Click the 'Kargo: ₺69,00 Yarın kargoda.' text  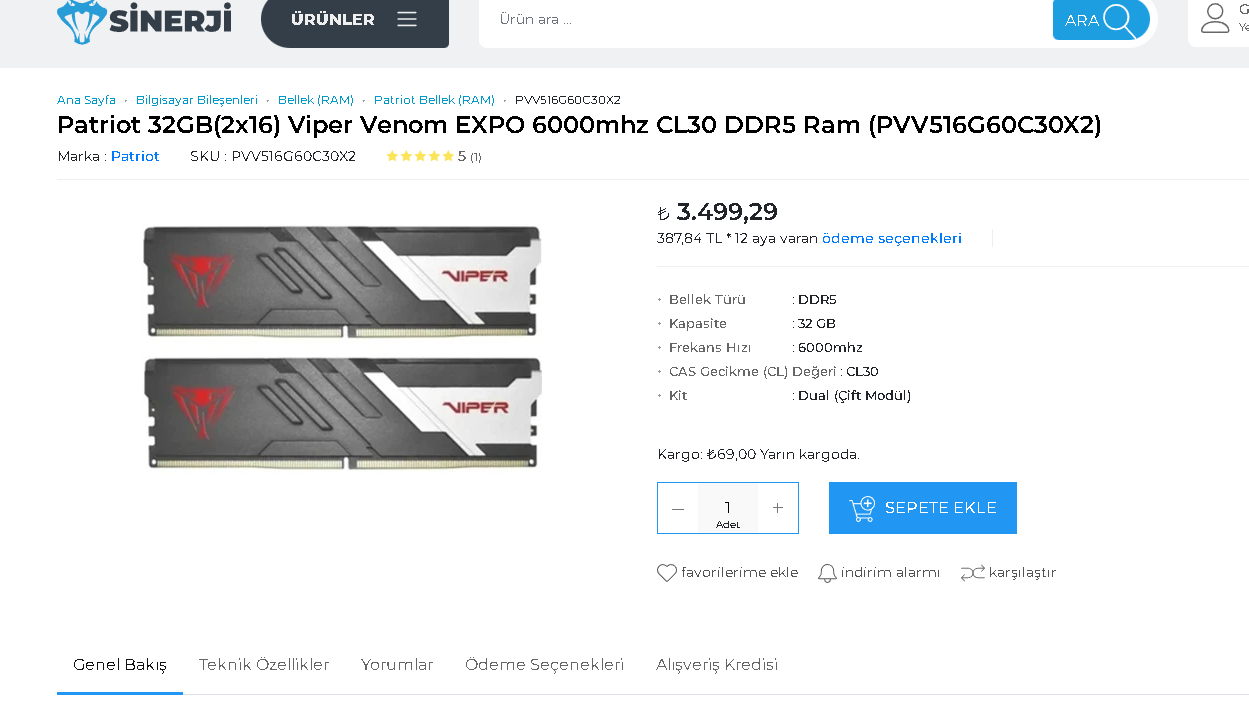[x=758, y=454]
